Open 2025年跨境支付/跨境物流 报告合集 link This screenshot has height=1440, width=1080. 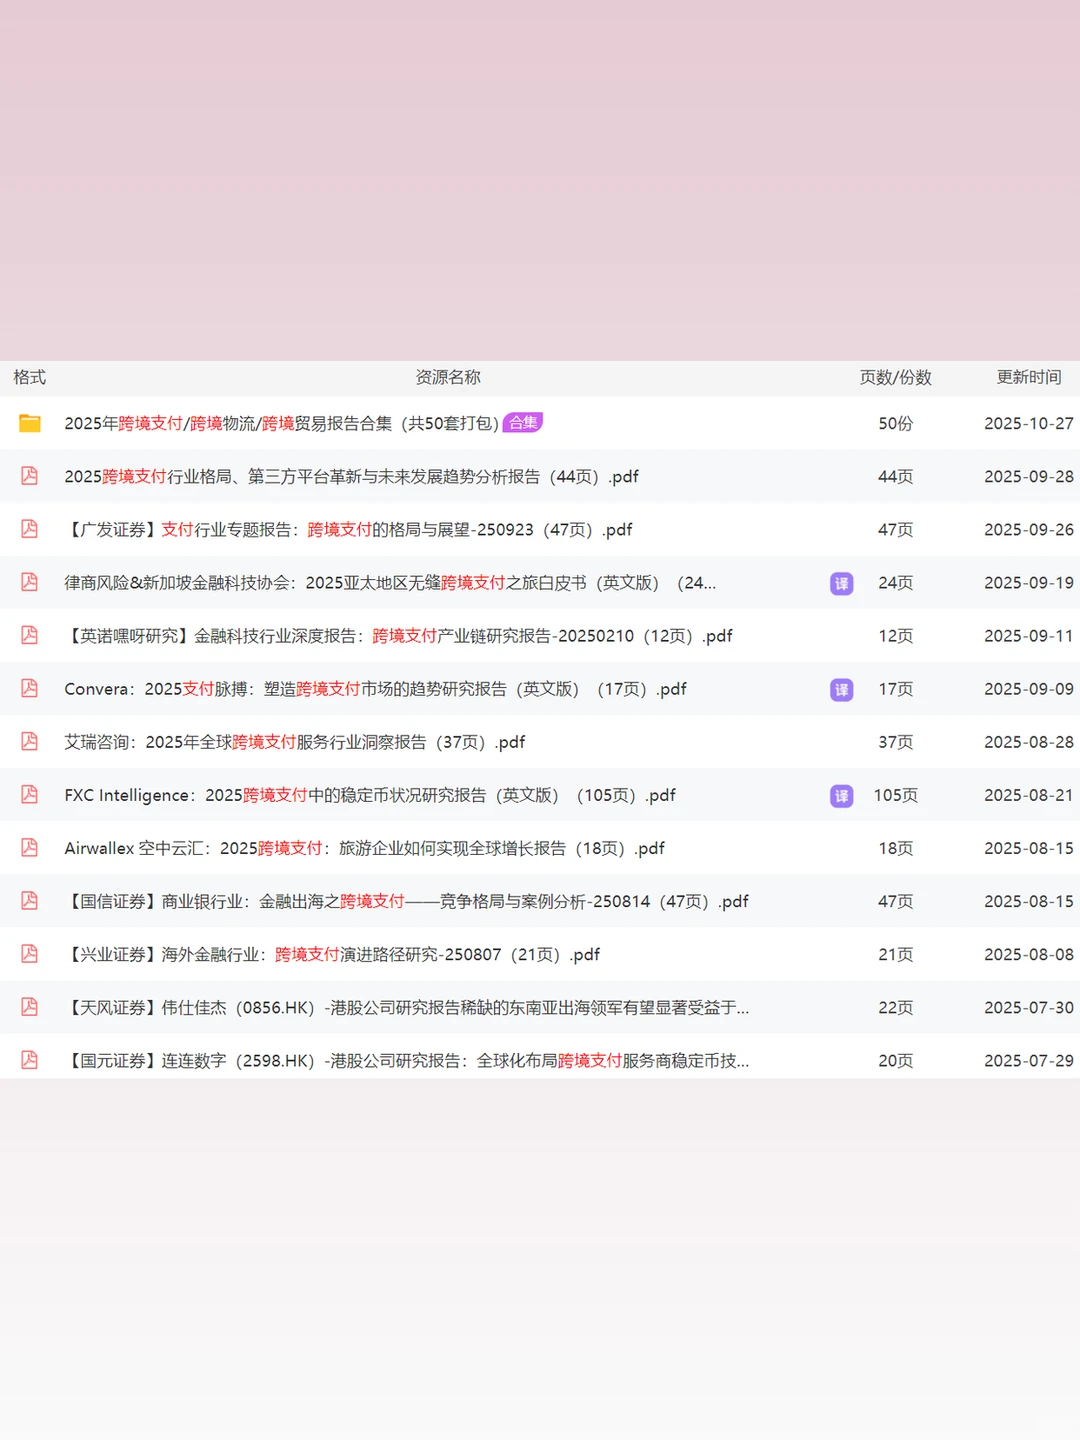pos(282,424)
